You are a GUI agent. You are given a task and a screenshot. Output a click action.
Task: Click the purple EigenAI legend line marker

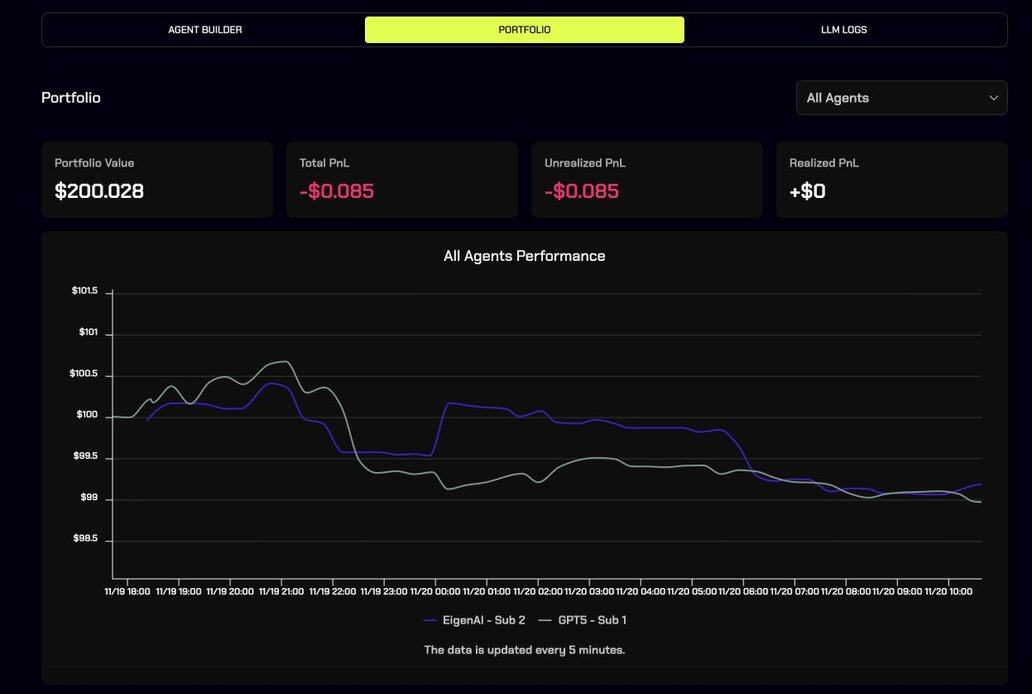pyautogui.click(x=430, y=620)
